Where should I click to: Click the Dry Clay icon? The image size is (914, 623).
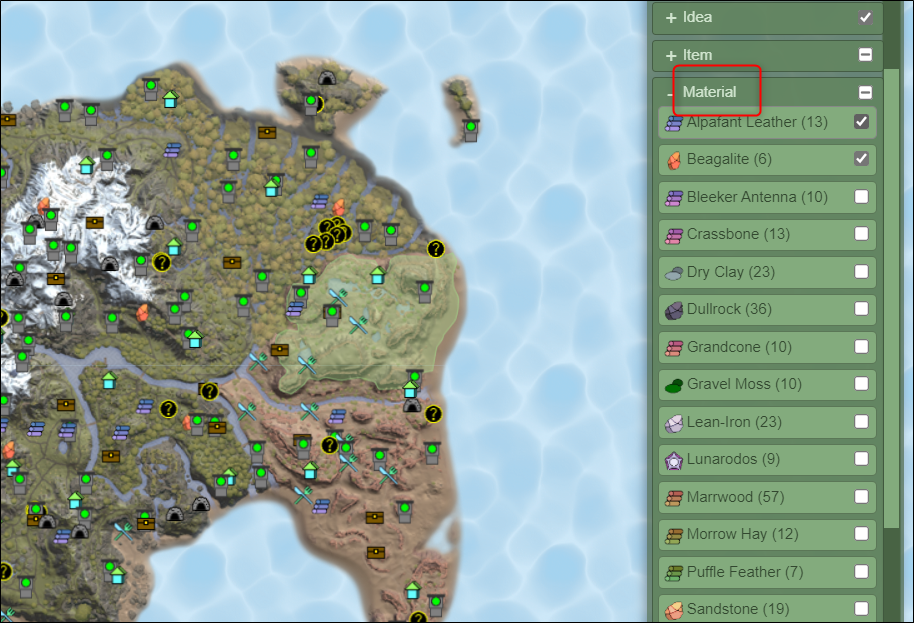pos(674,273)
